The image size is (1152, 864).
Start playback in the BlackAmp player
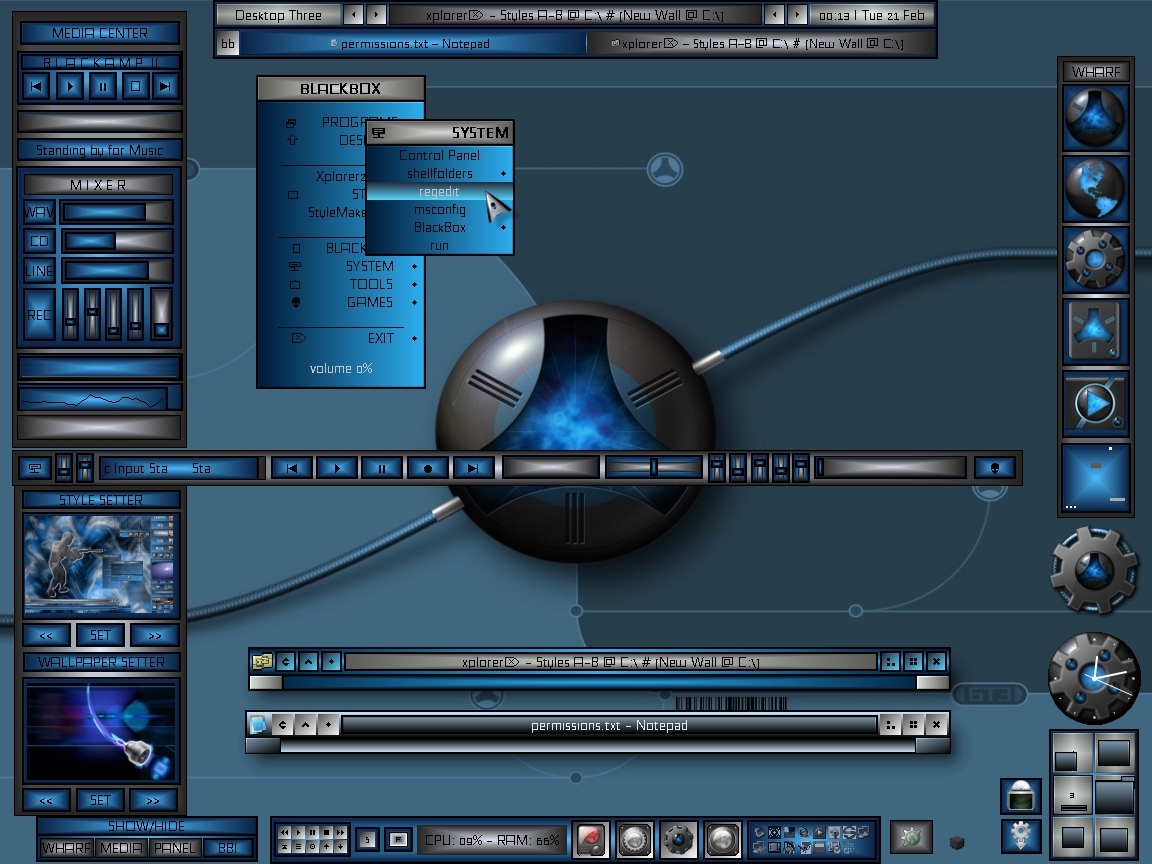click(70, 86)
